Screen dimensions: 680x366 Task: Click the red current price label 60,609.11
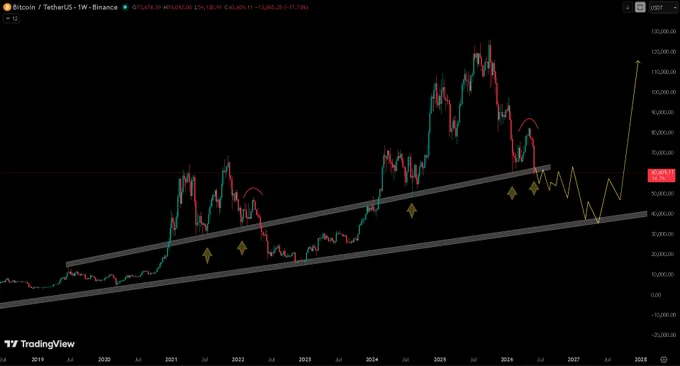[661, 175]
